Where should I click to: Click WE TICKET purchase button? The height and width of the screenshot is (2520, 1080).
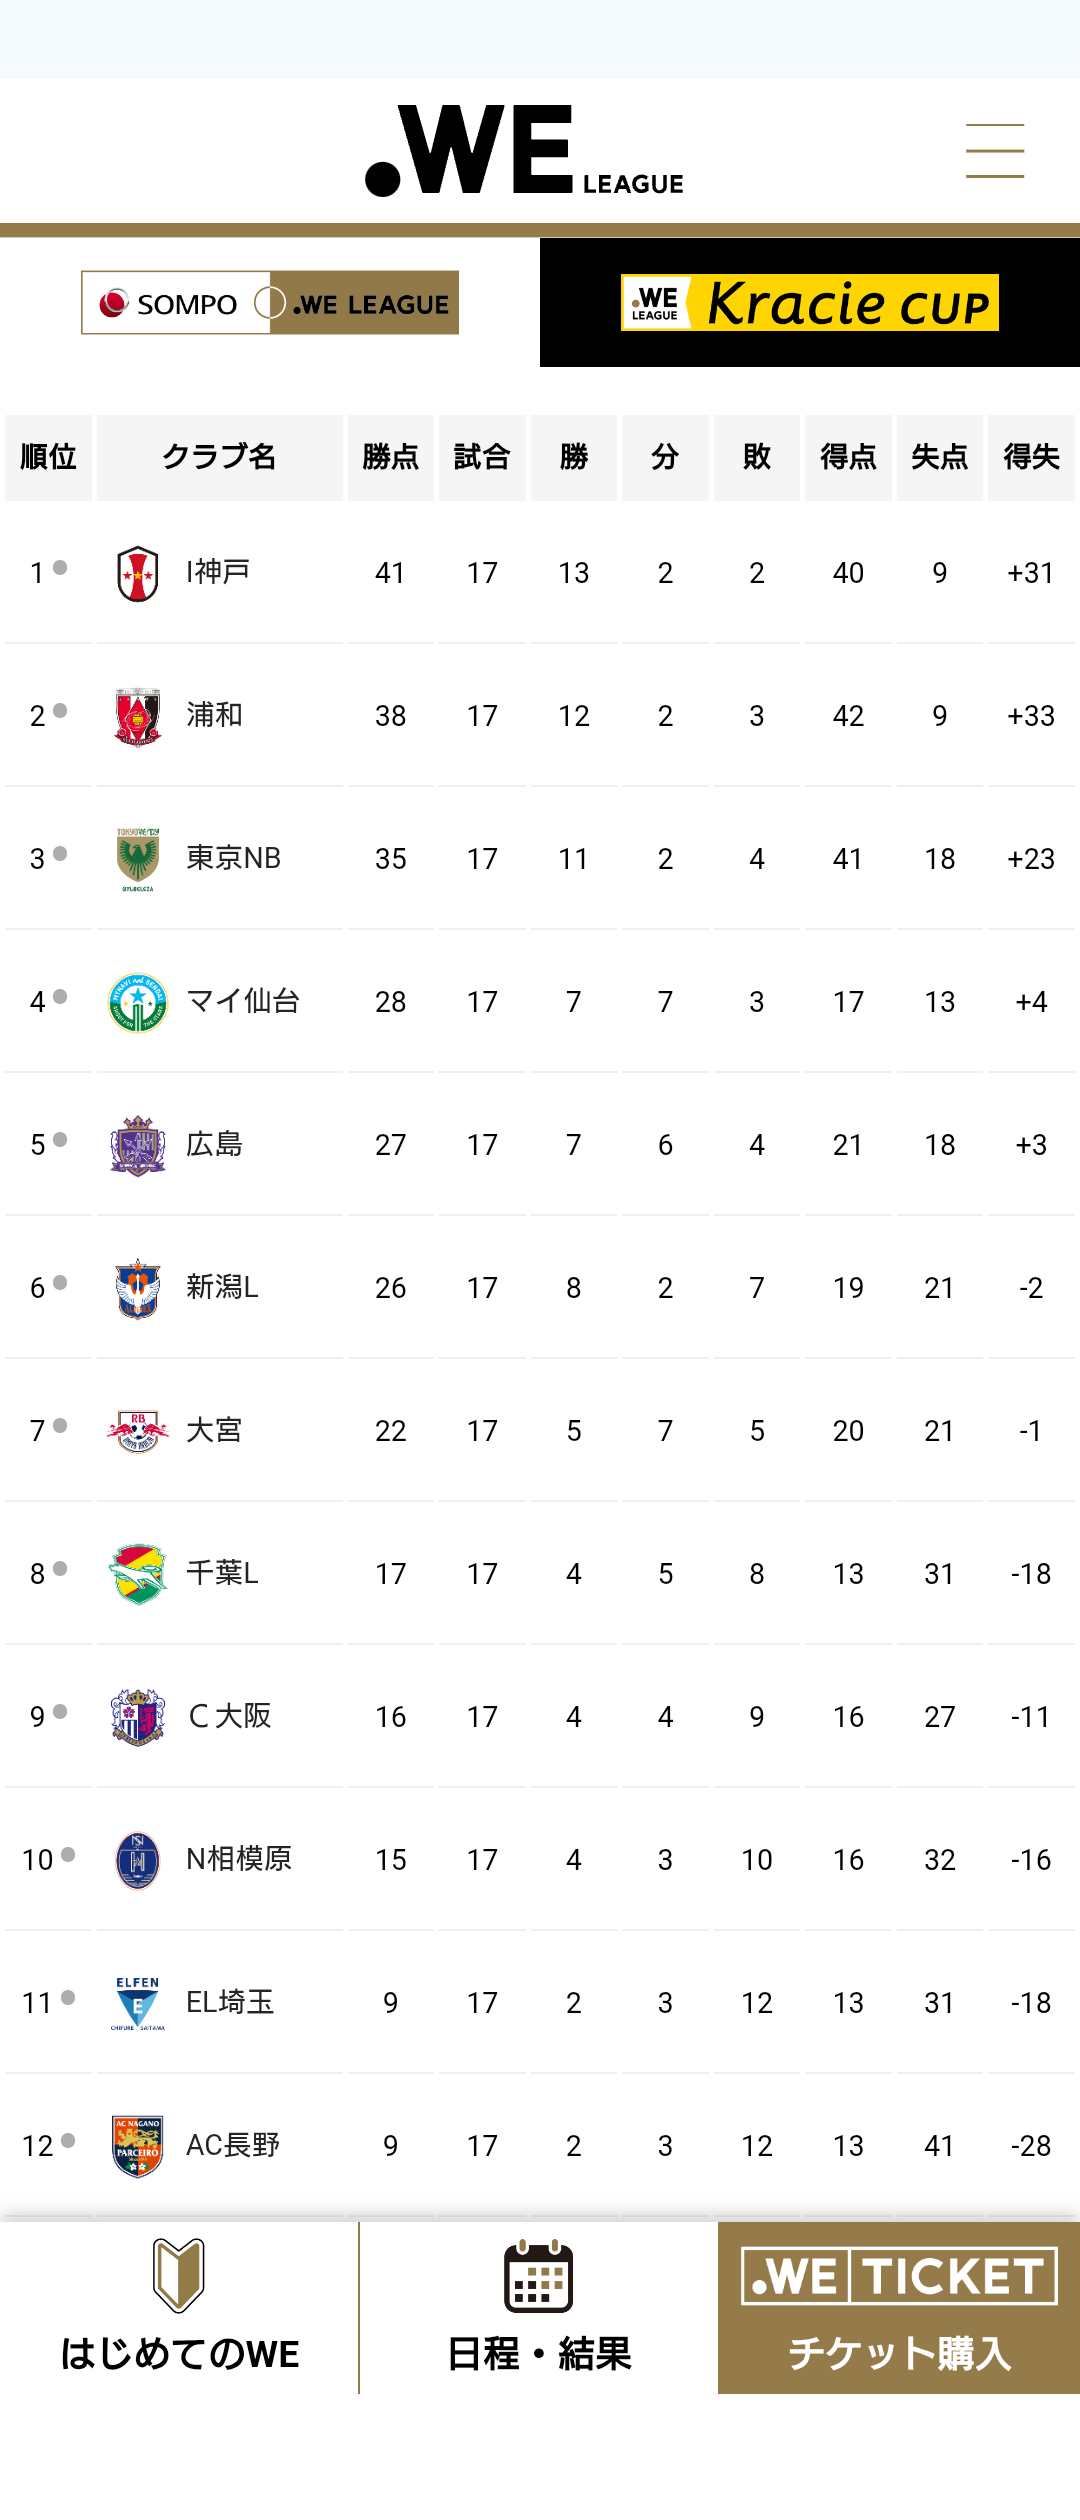899,2308
